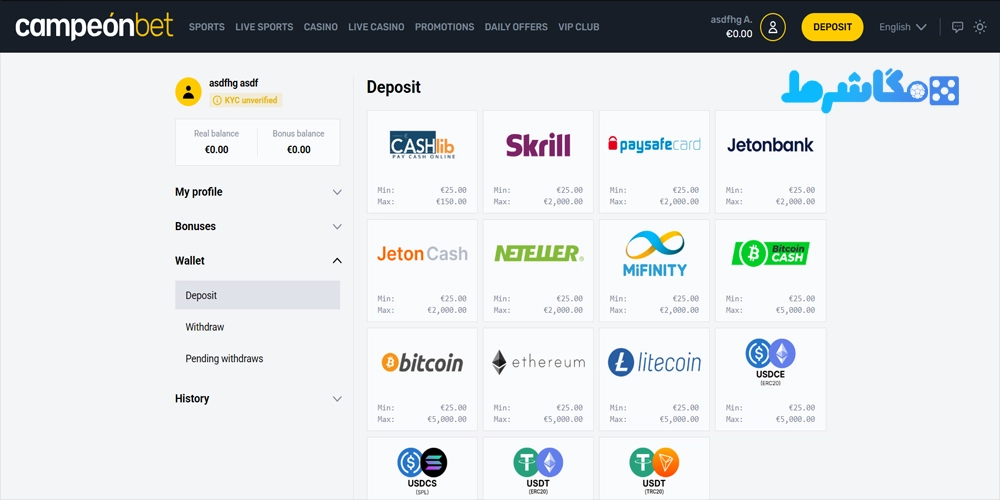Expand the History section
Screen dimensions: 1000x500
[x=258, y=399]
